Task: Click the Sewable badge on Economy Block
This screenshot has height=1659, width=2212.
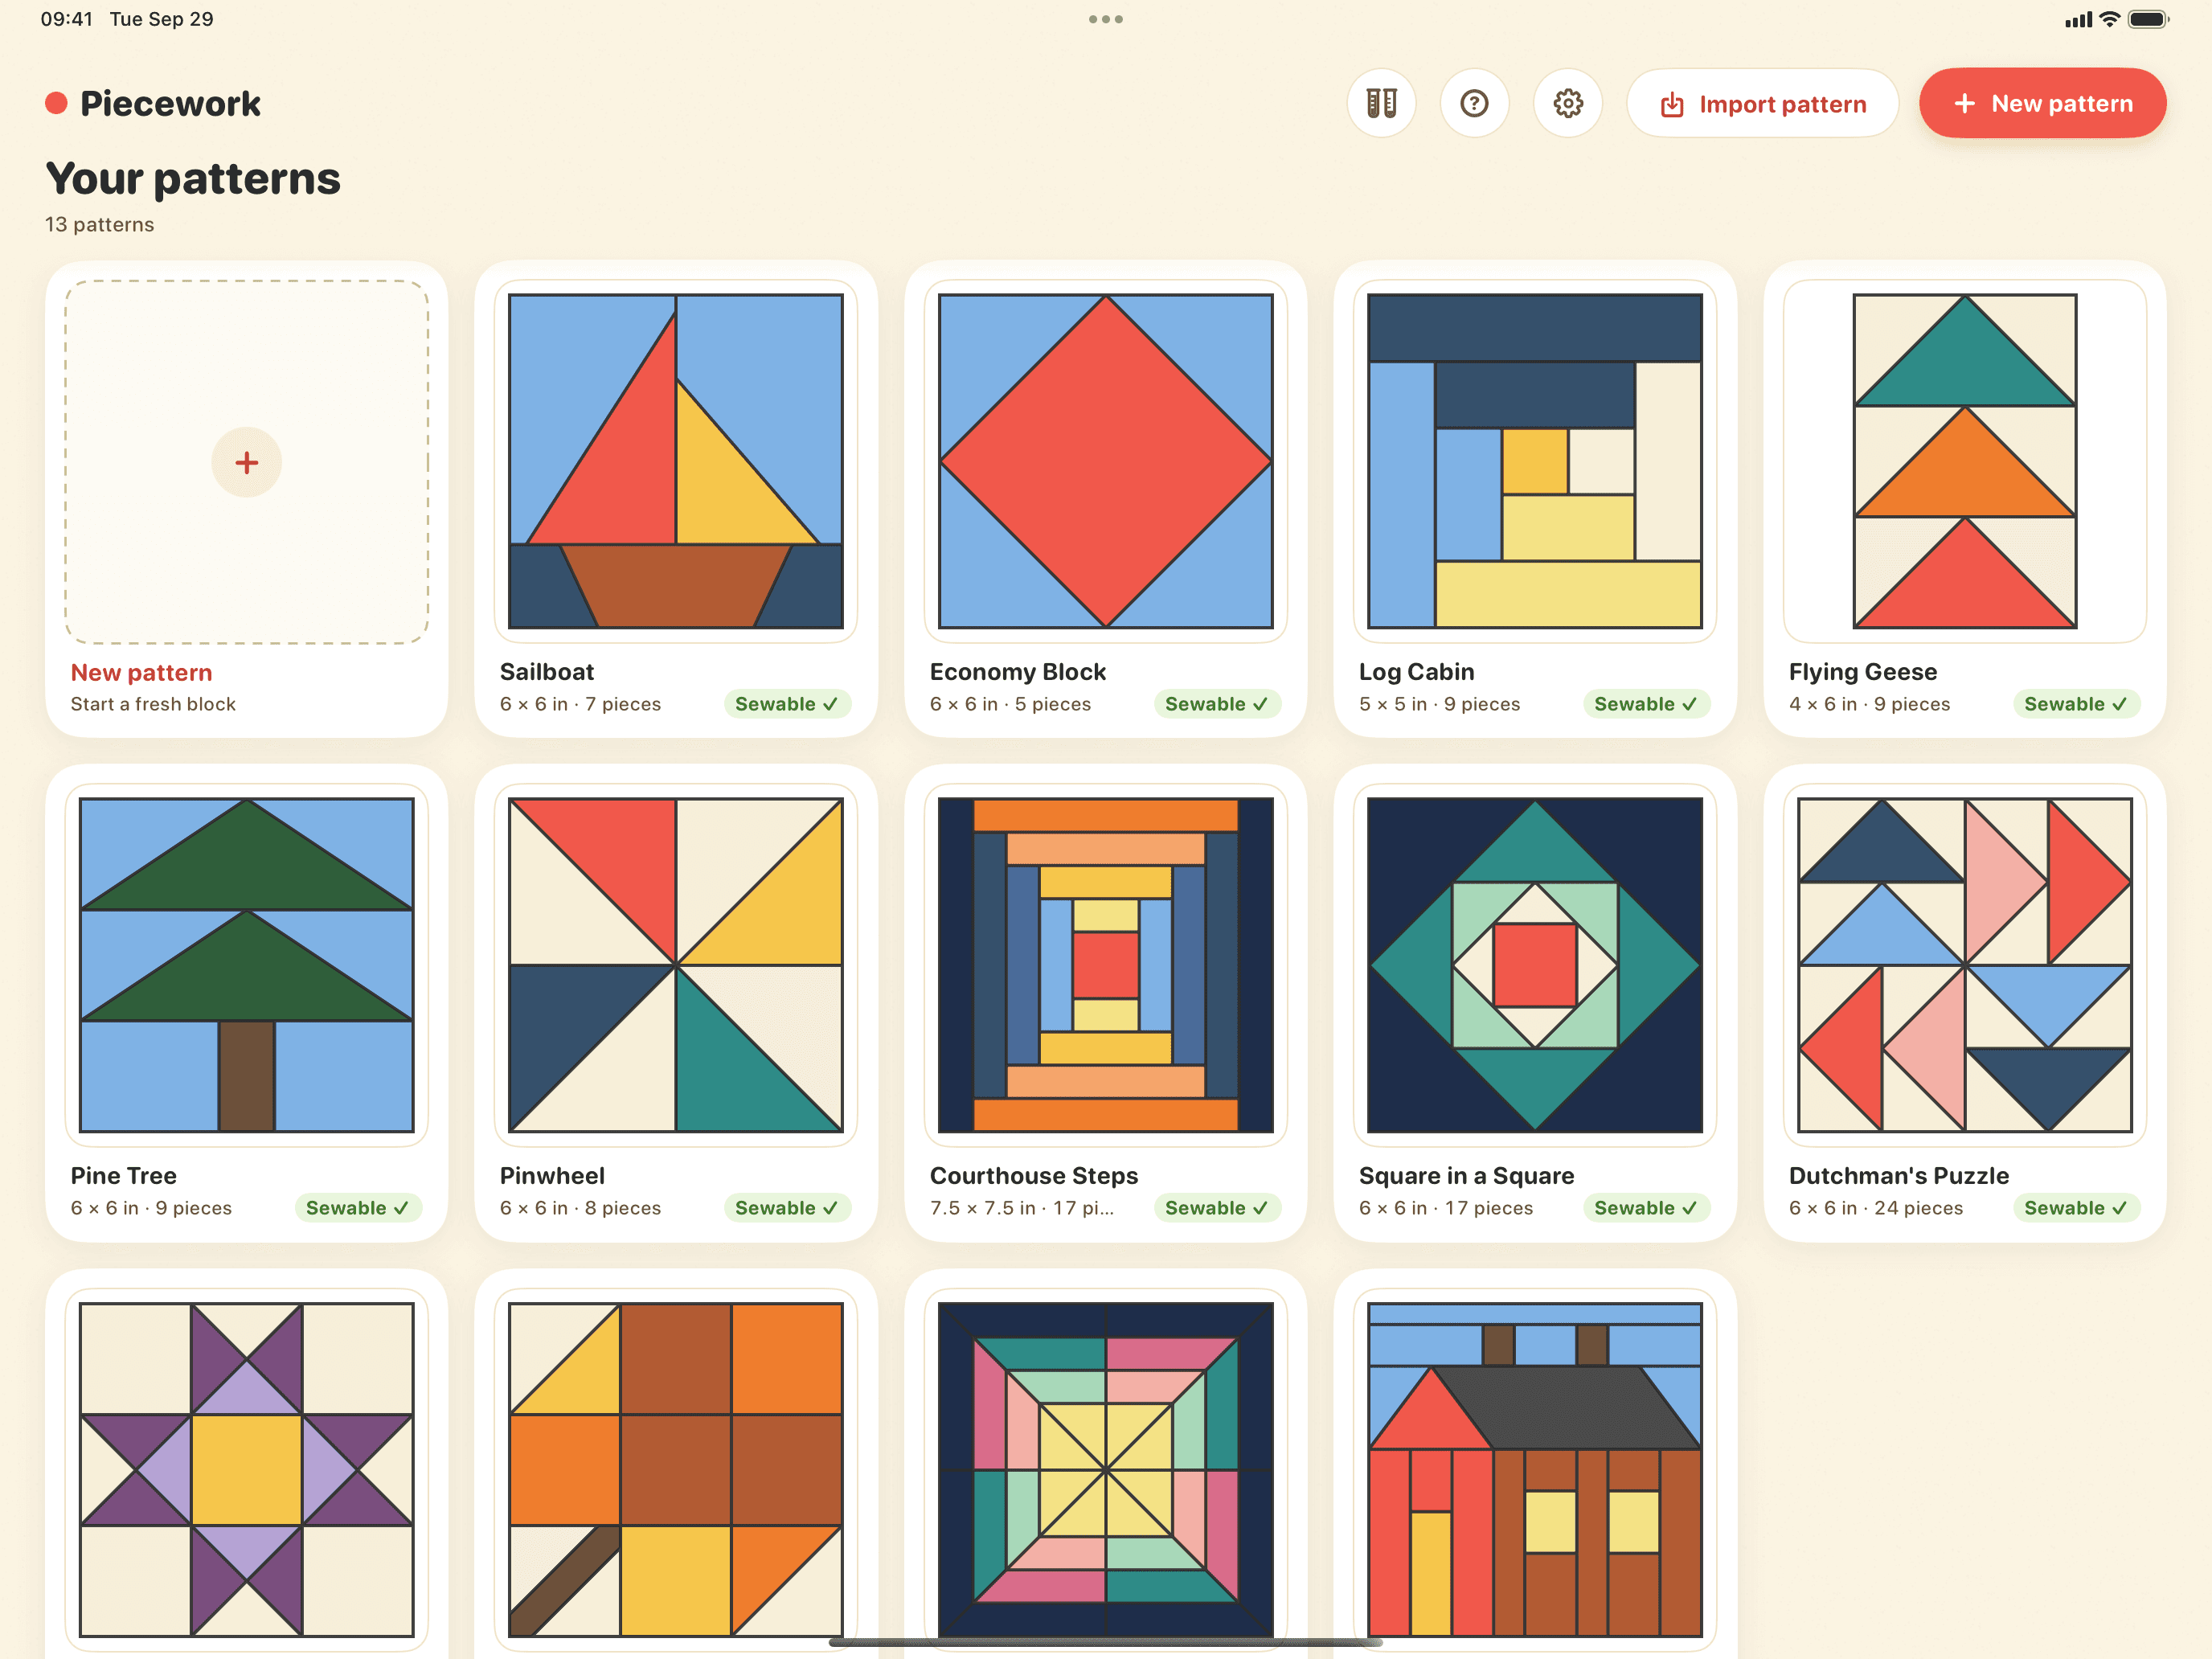Action: [1217, 704]
